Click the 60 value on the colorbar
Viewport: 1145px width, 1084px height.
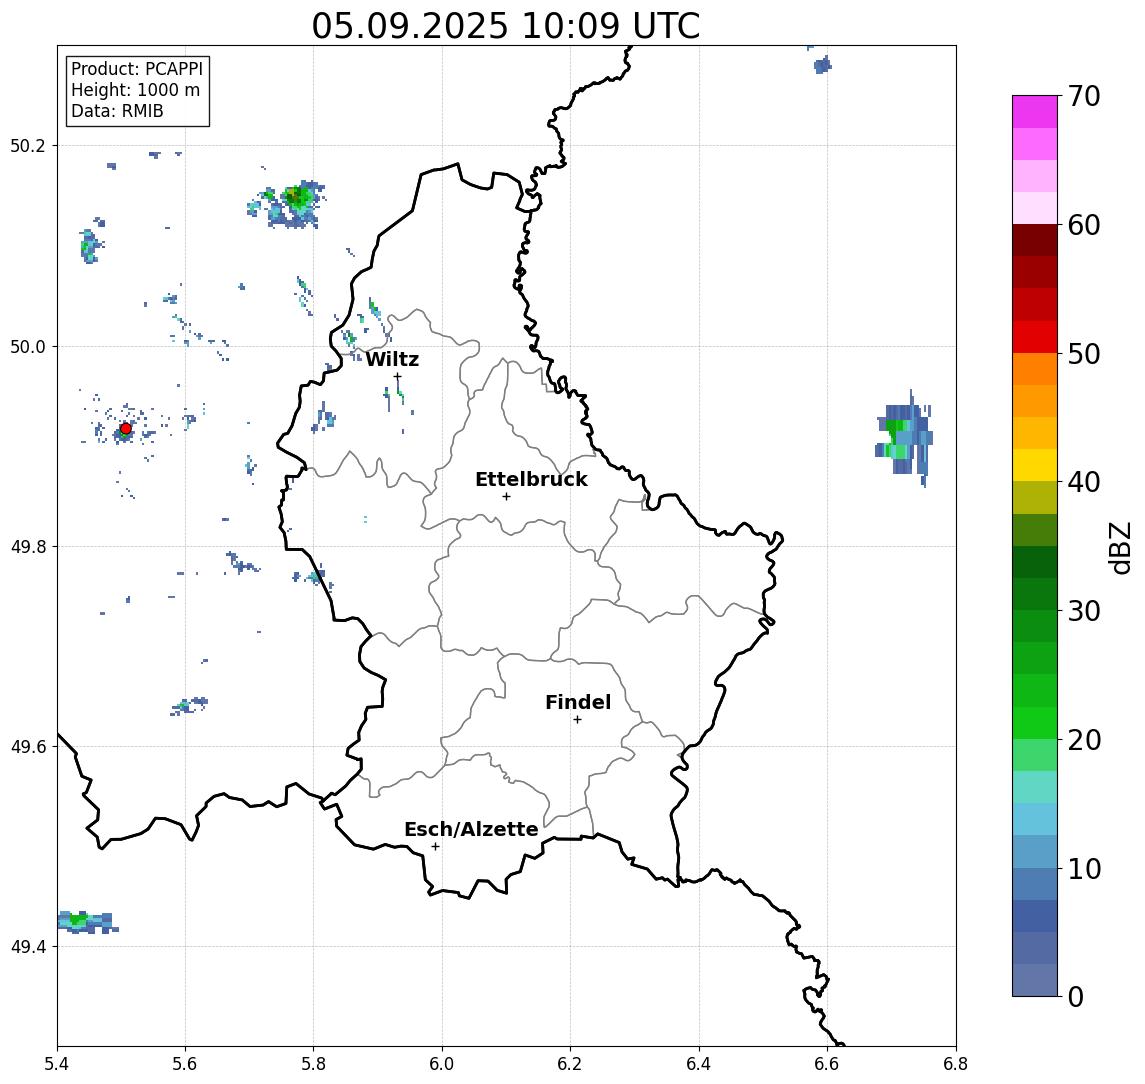click(1084, 225)
